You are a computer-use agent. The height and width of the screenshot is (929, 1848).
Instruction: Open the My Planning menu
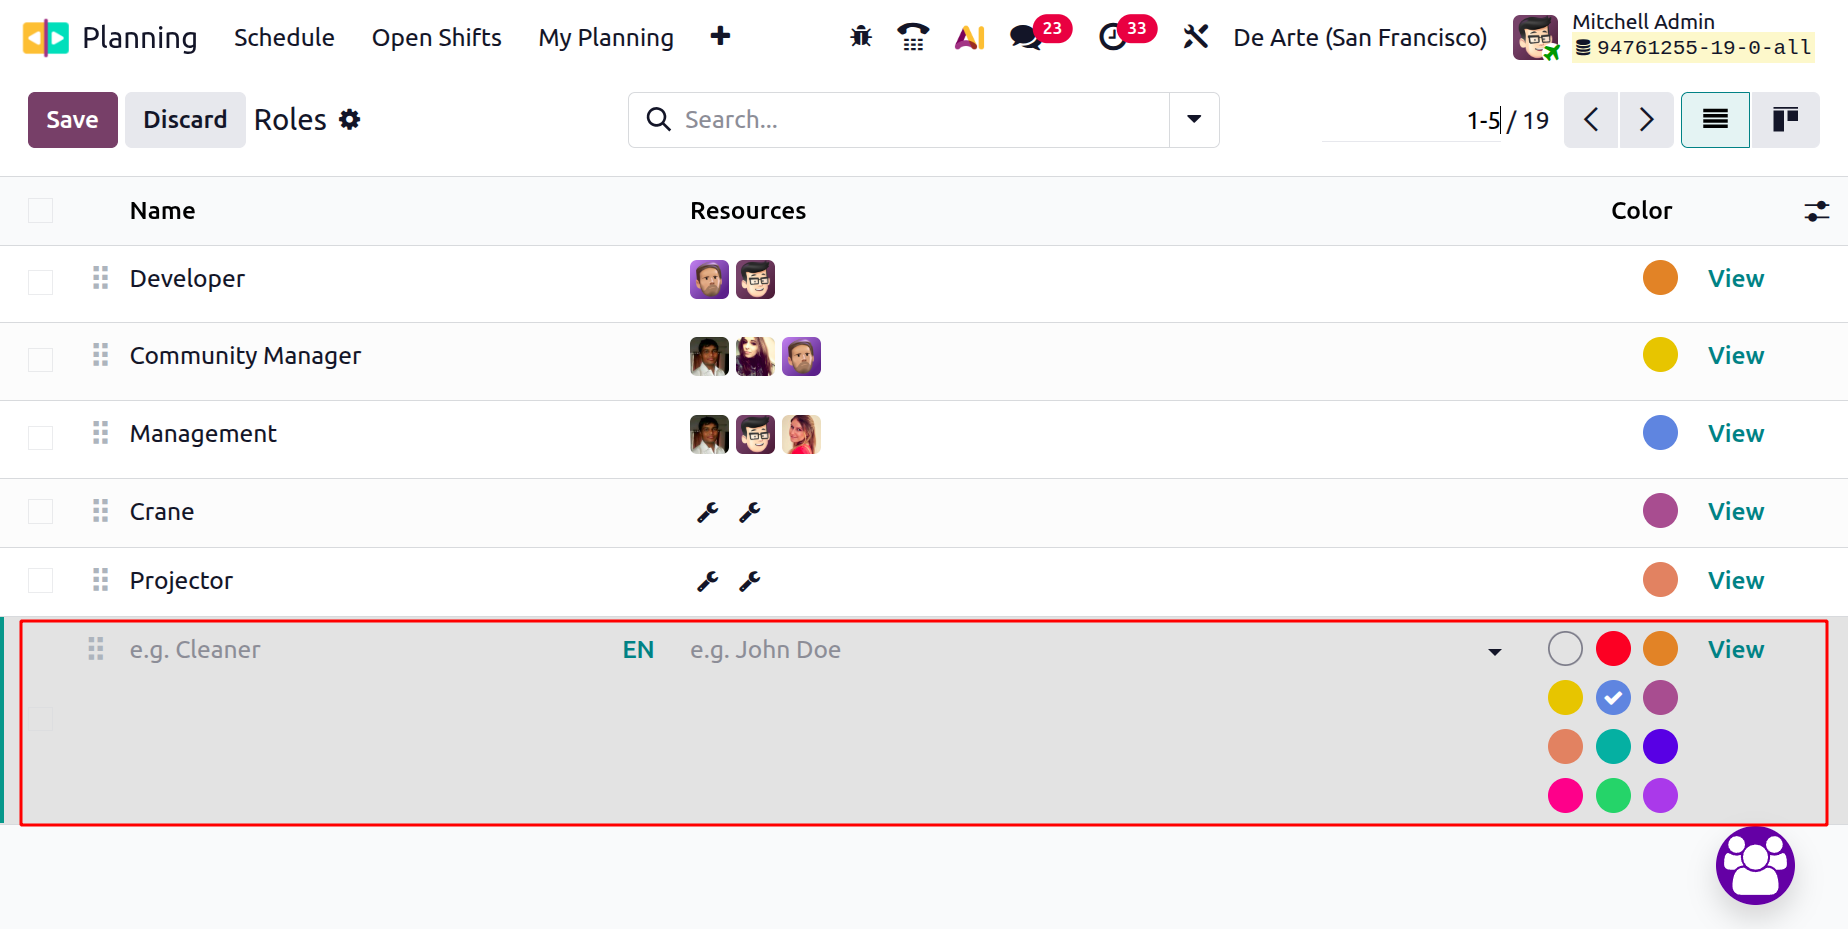click(605, 37)
